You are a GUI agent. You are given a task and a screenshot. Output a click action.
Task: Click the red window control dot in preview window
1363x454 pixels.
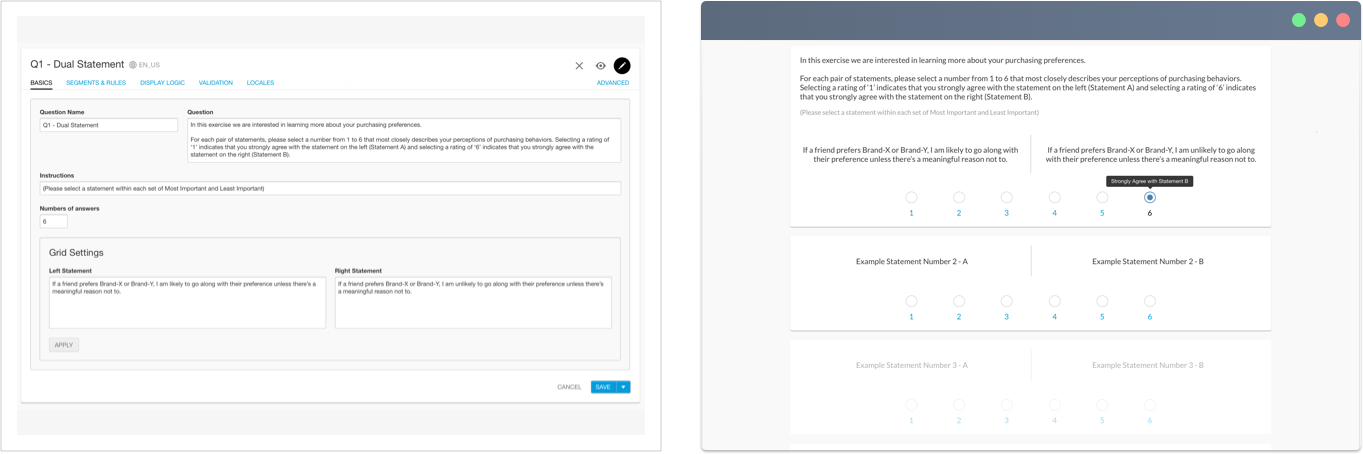coord(1343,20)
